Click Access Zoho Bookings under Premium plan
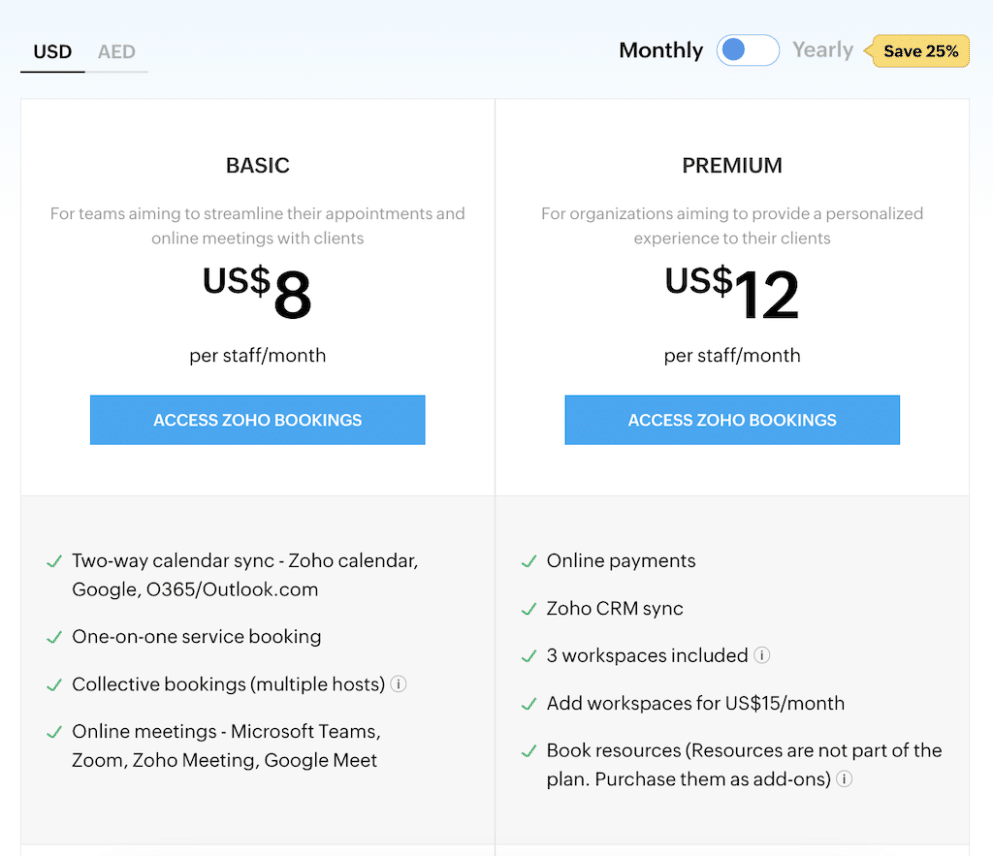Image resolution: width=993 pixels, height=856 pixels. [731, 420]
